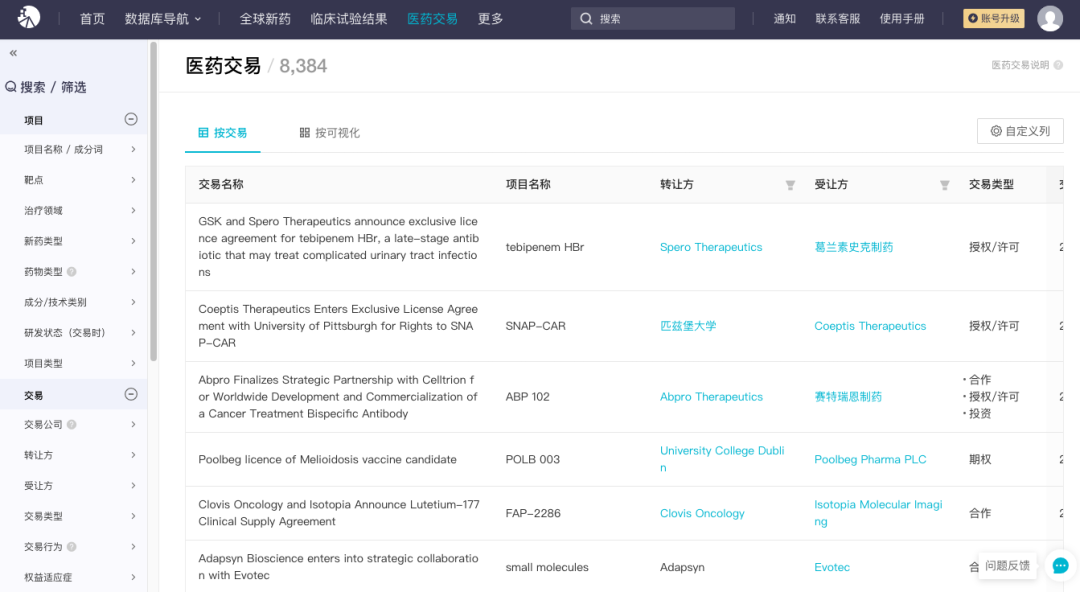Click the 自定义列 customize columns button

click(1020, 131)
